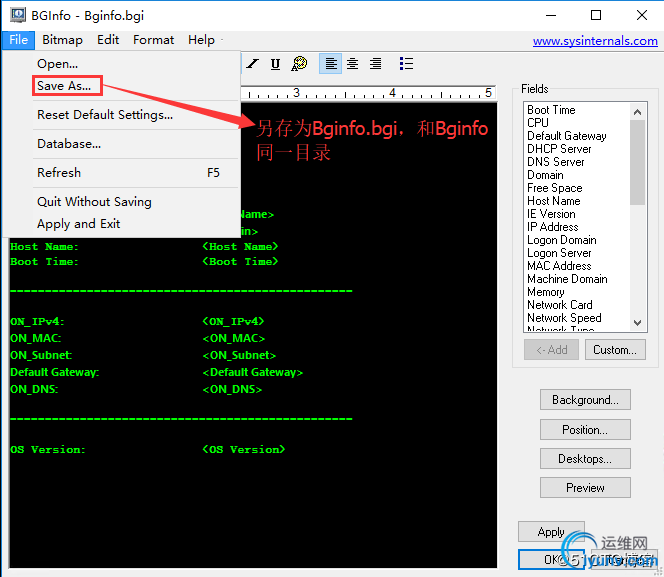The image size is (664, 577).
Task: Open Background... settings
Action: tap(585, 400)
